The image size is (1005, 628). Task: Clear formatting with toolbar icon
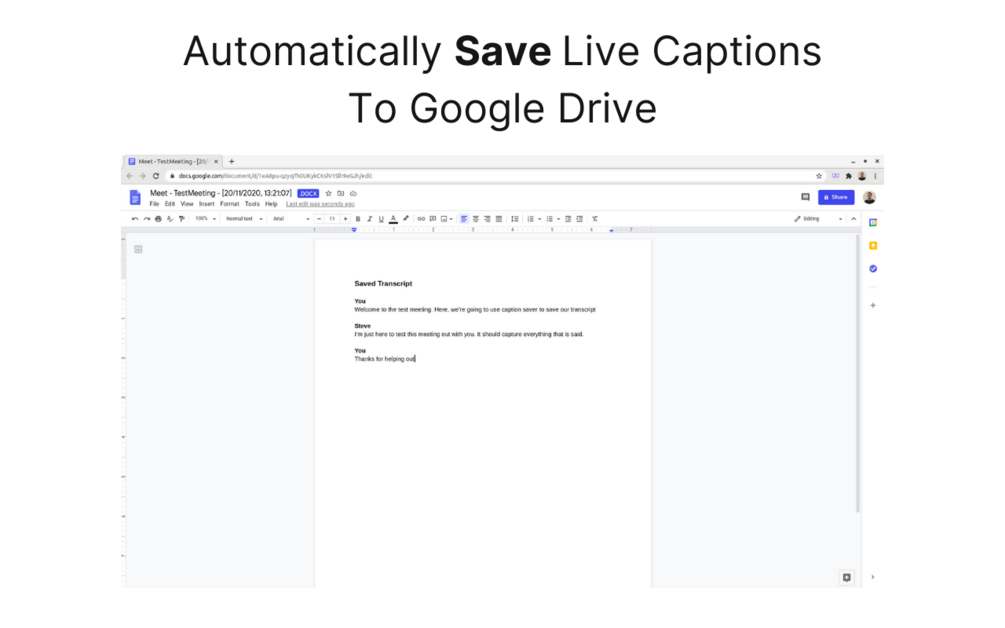tap(595, 219)
